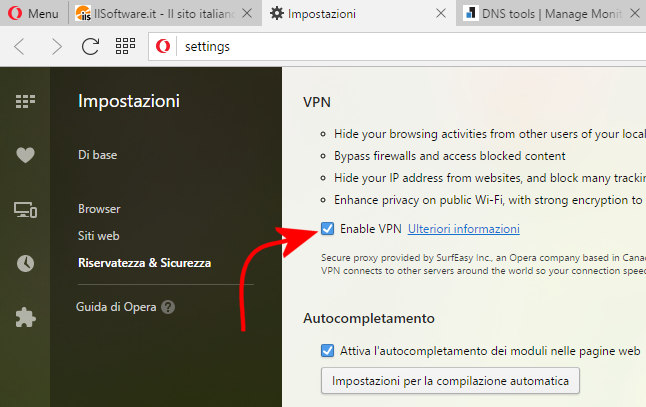The height and width of the screenshot is (407, 646).
Task: Focus the address bar showing settings
Action: tap(408, 47)
